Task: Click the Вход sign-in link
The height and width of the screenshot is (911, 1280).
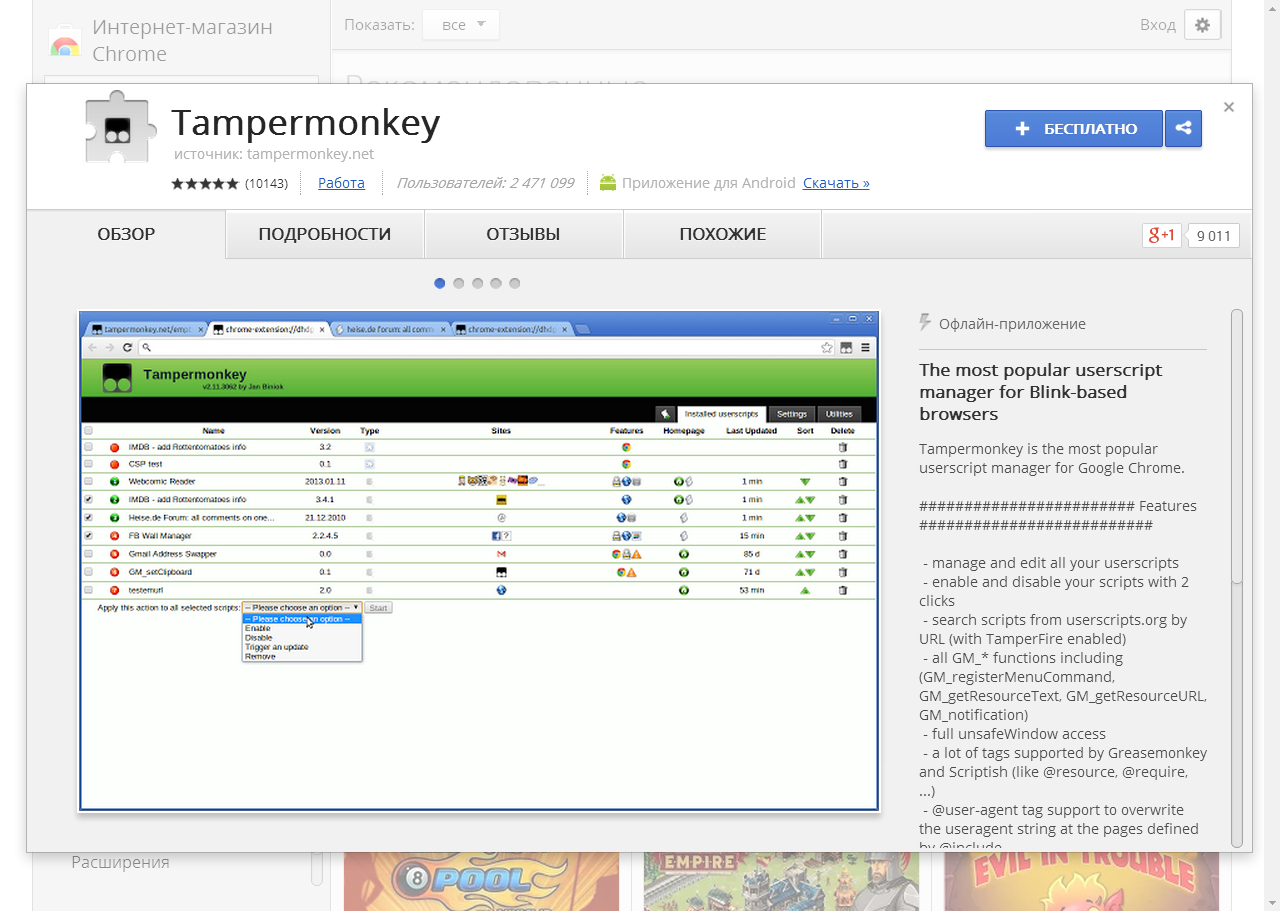Action: pyautogui.click(x=1158, y=25)
